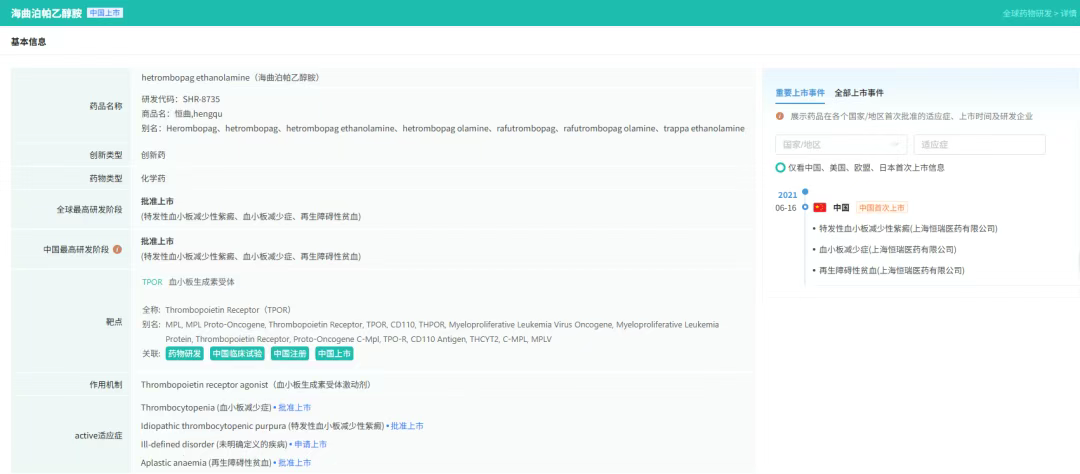Screen dimensions: 1080x474
Task: Click 批准上市 link for Aplastic anaemia
Action: [294, 463]
